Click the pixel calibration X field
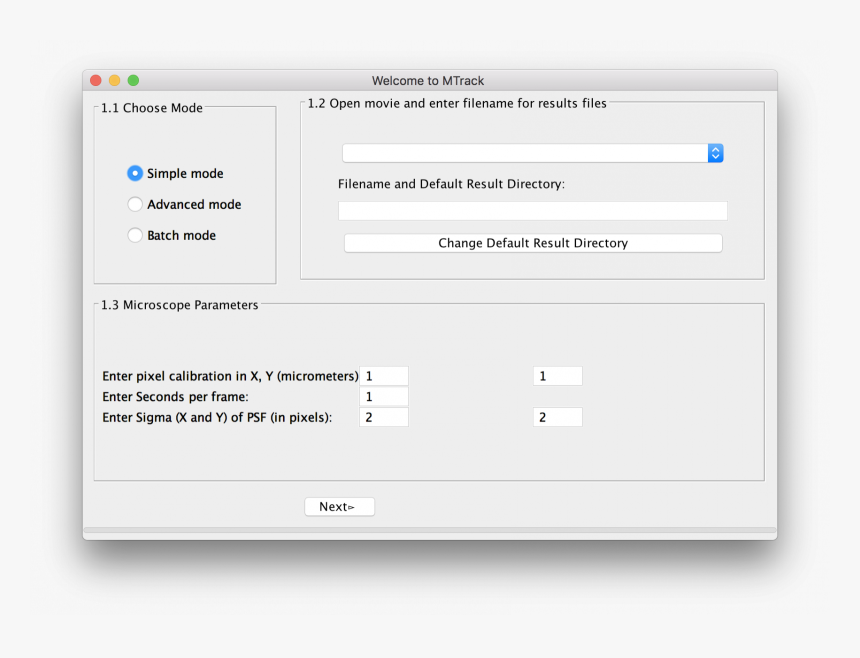This screenshot has width=860, height=658. pyautogui.click(x=384, y=375)
